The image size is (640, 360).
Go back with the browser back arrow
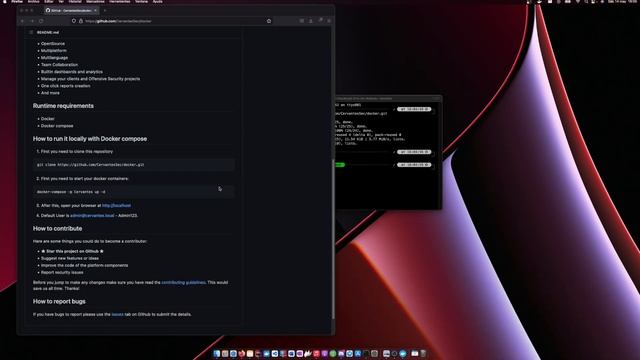pyautogui.click(x=22, y=21)
